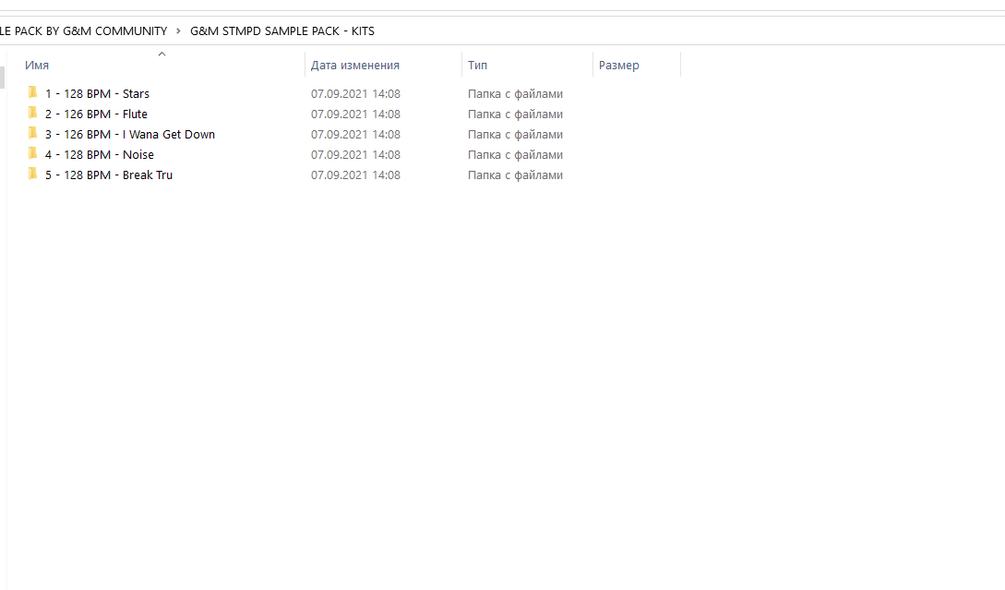Sort by the Размер column header
The width and height of the screenshot is (1005, 590).
(619, 65)
